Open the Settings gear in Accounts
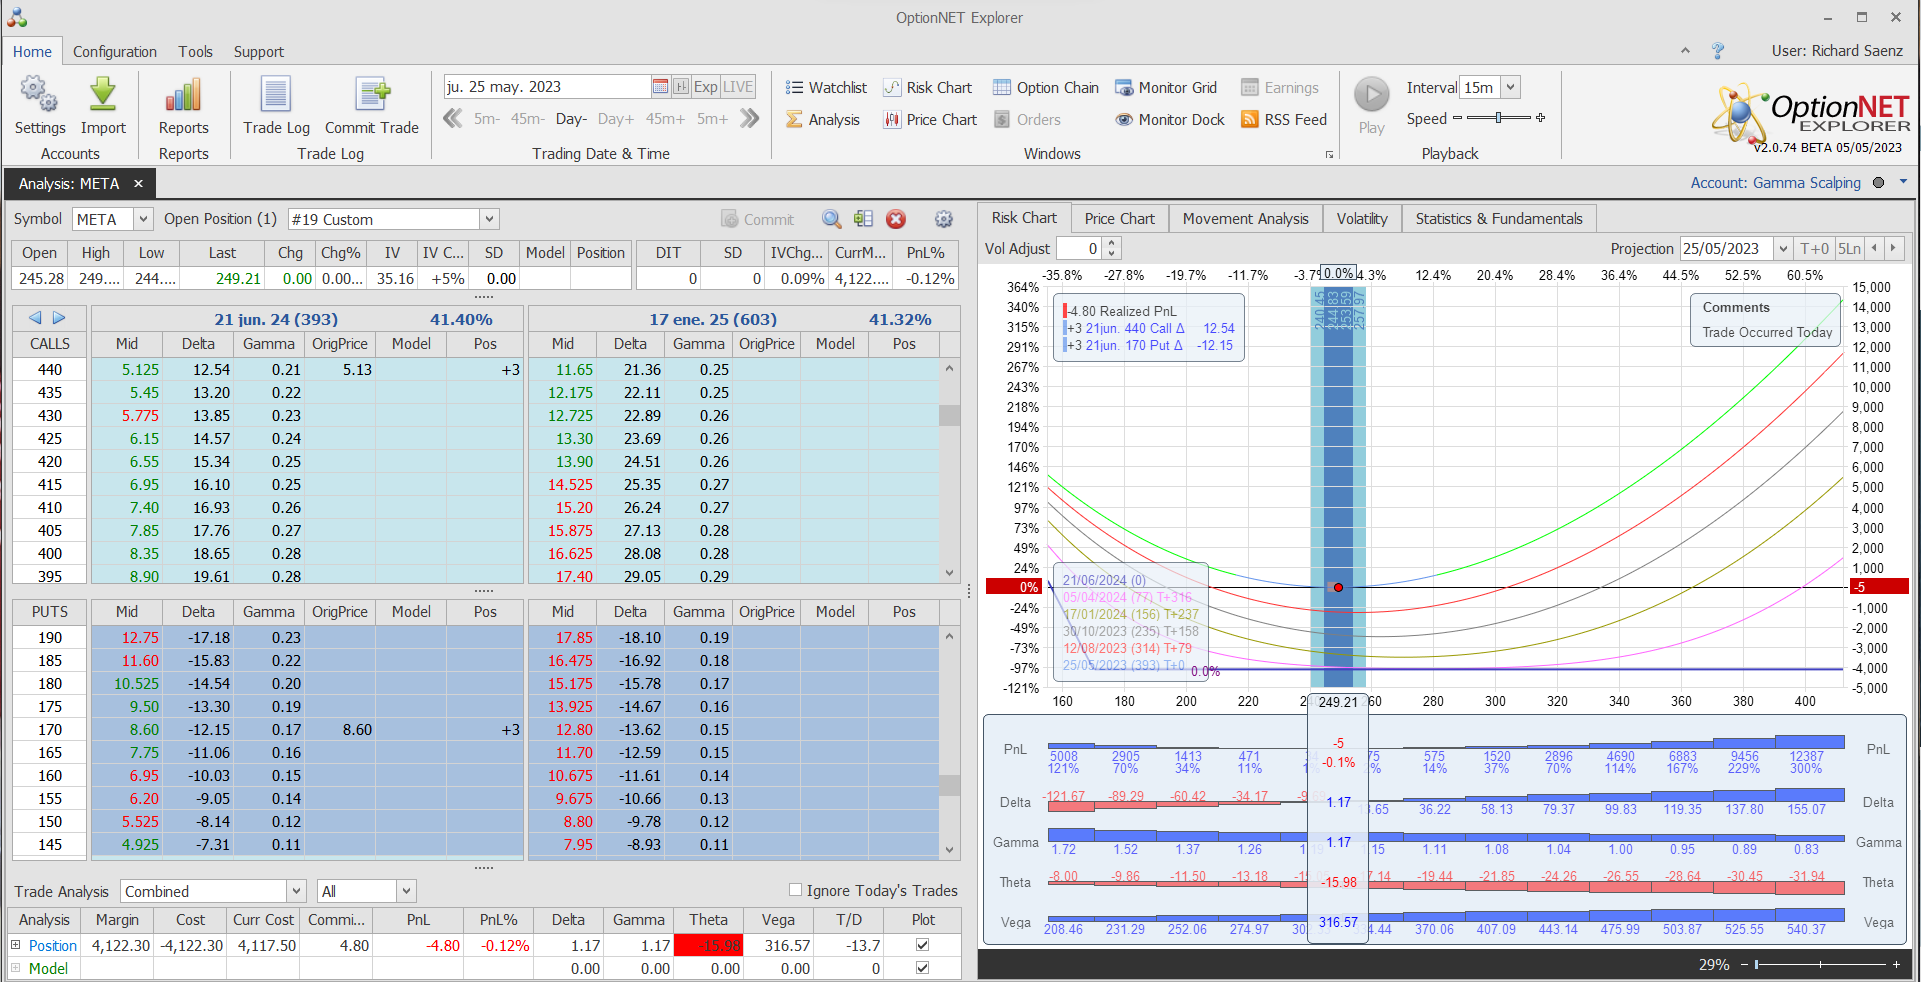 point(39,105)
